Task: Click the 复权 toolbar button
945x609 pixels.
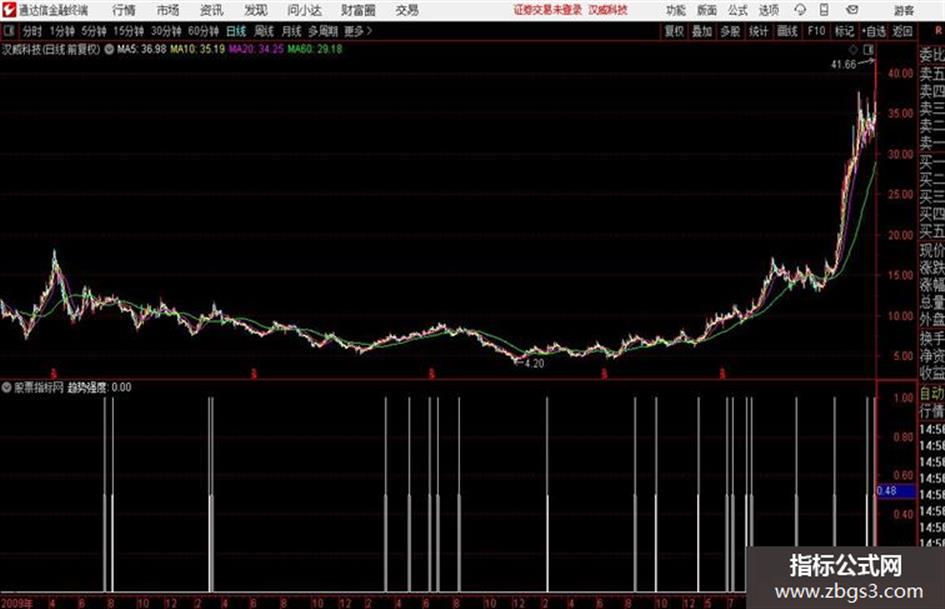Action: click(674, 31)
